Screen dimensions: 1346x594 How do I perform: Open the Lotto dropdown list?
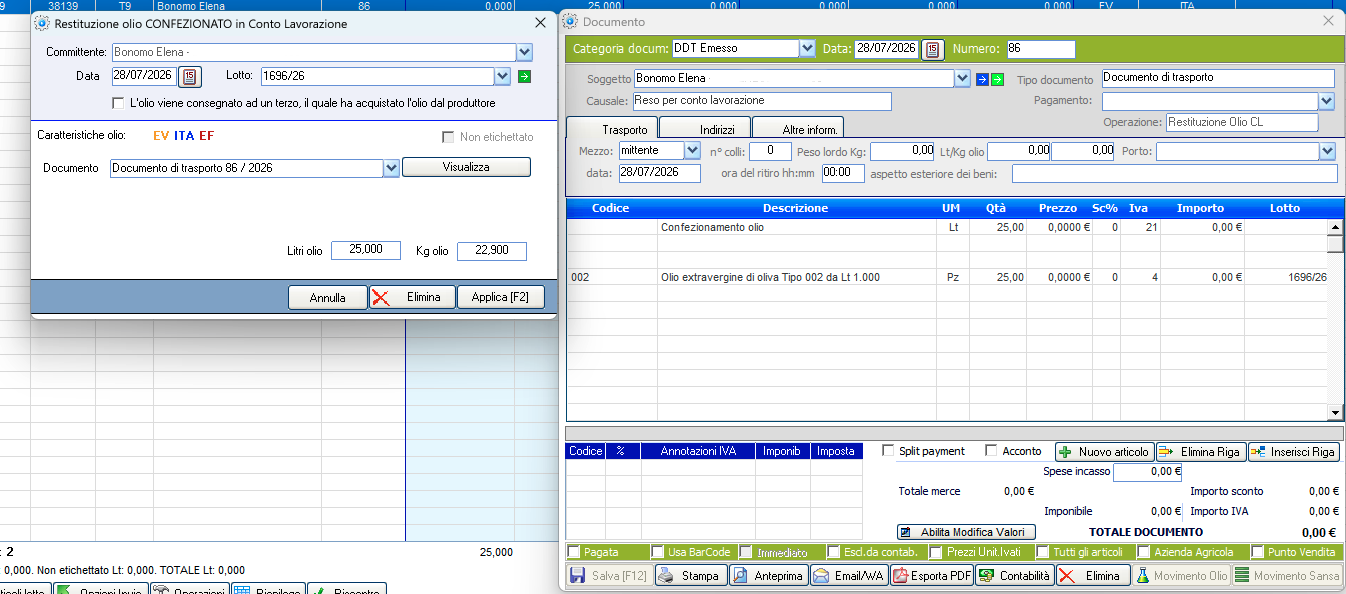pos(502,76)
